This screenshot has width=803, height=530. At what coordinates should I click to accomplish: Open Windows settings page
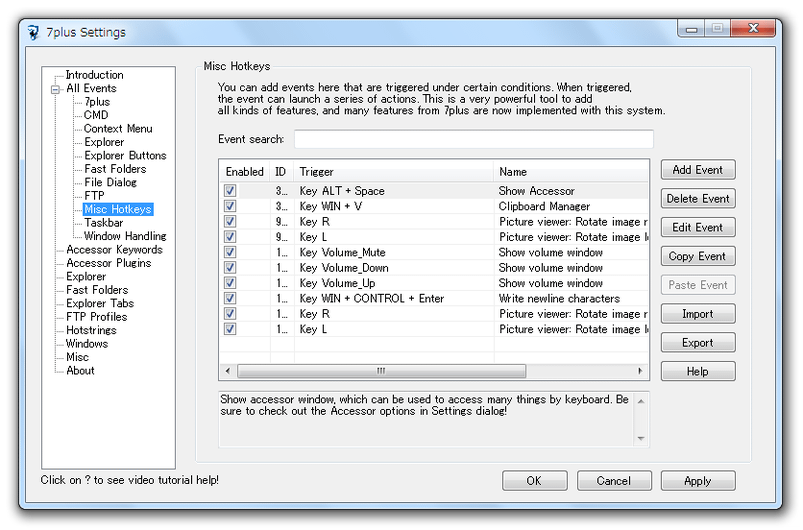(87, 344)
